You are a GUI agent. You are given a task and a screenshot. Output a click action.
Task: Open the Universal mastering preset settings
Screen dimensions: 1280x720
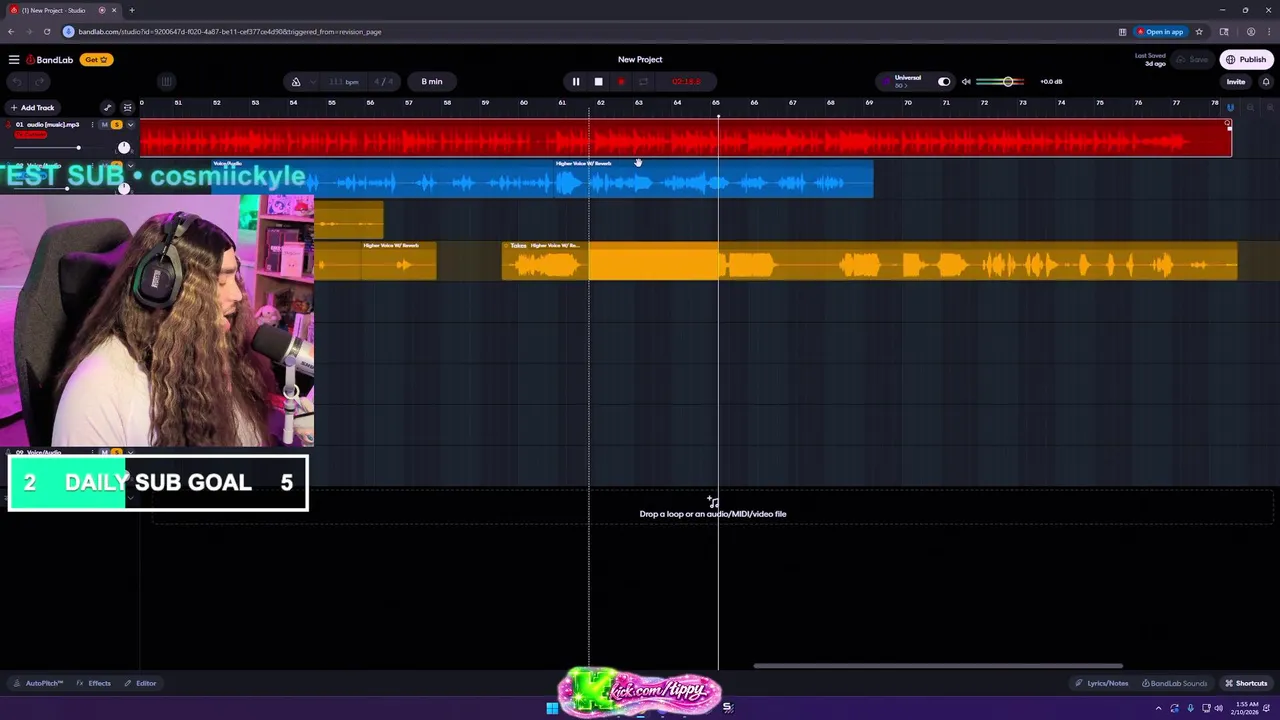907,81
